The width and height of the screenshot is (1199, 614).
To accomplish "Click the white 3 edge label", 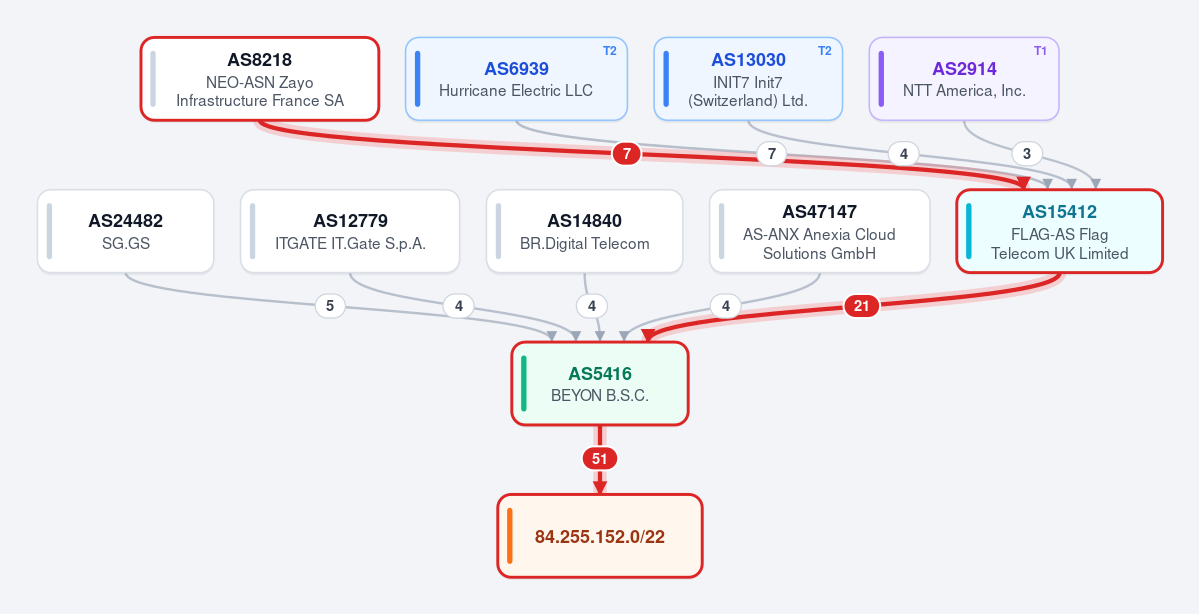I will coord(1027,154).
